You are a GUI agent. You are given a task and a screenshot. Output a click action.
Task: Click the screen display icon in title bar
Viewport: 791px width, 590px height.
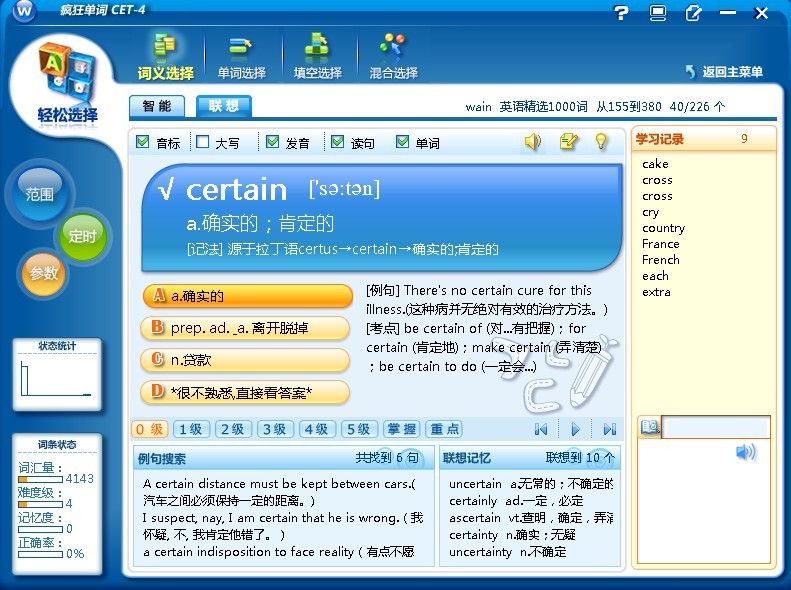657,13
